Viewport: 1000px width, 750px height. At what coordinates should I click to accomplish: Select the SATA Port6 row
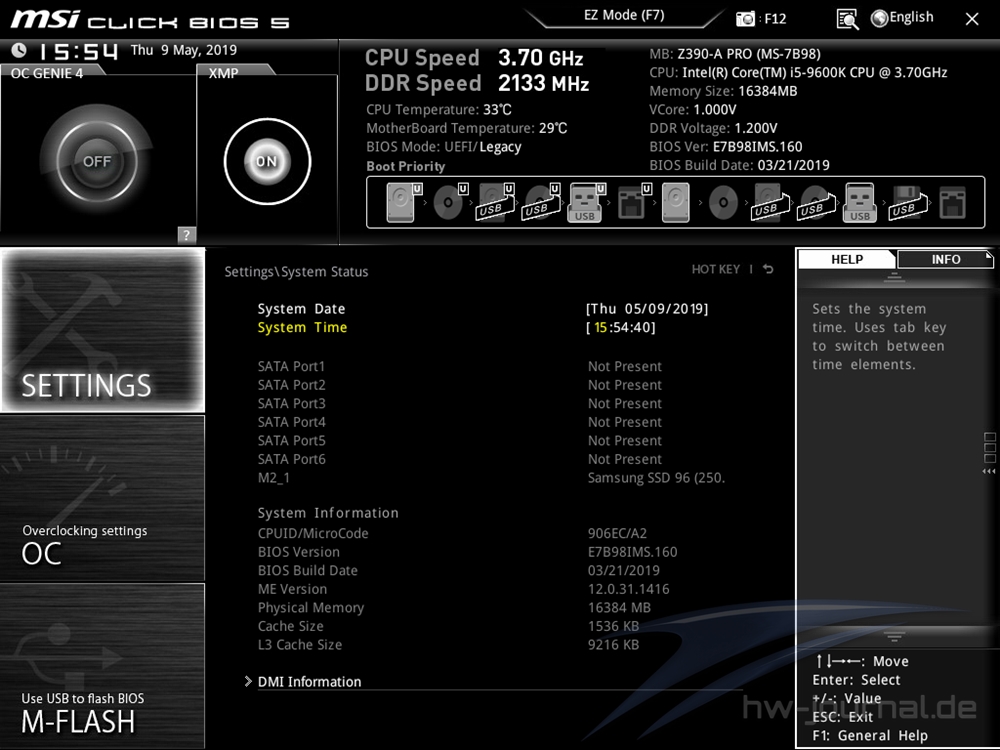[459, 459]
